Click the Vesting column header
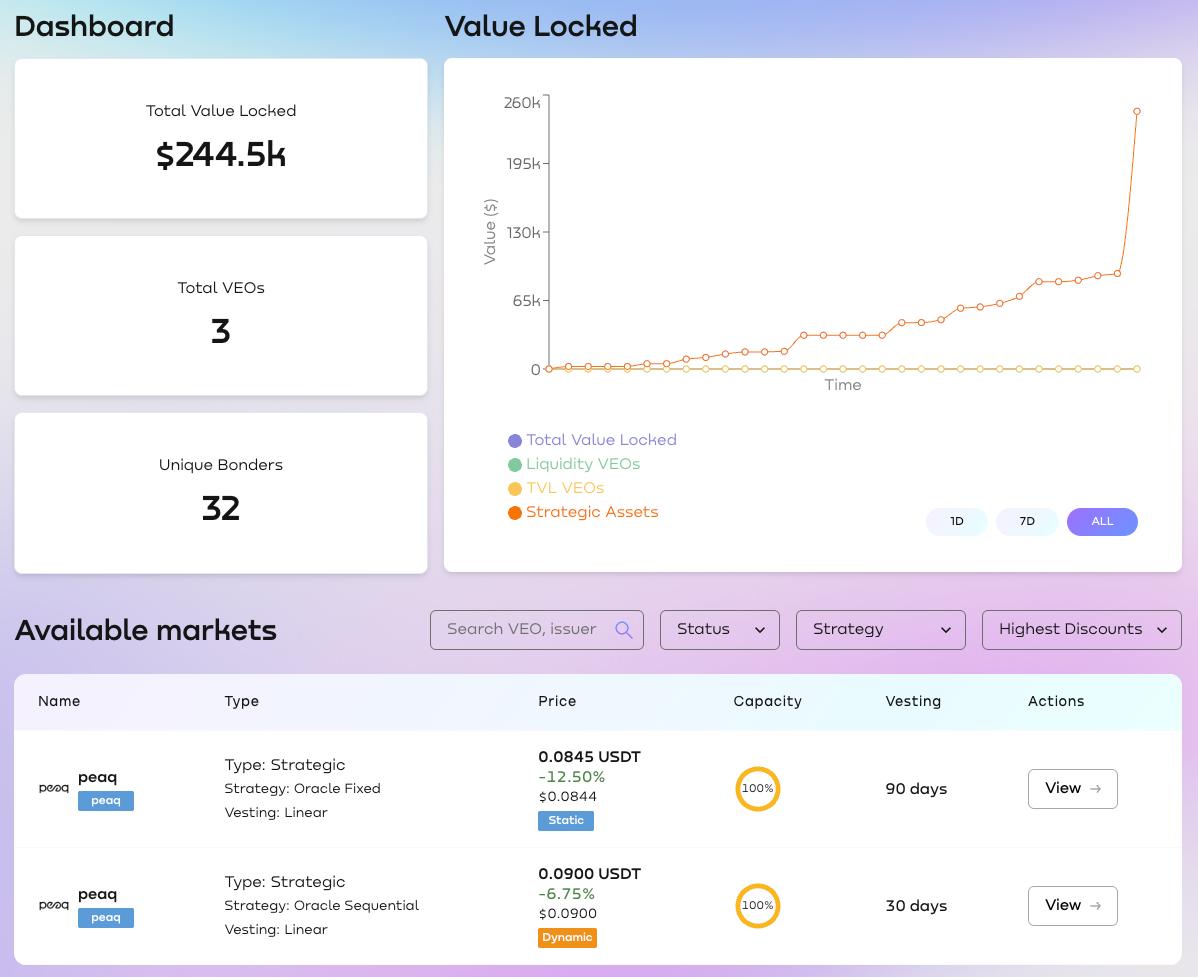Screen dimensions: 1198x977 point(913,701)
